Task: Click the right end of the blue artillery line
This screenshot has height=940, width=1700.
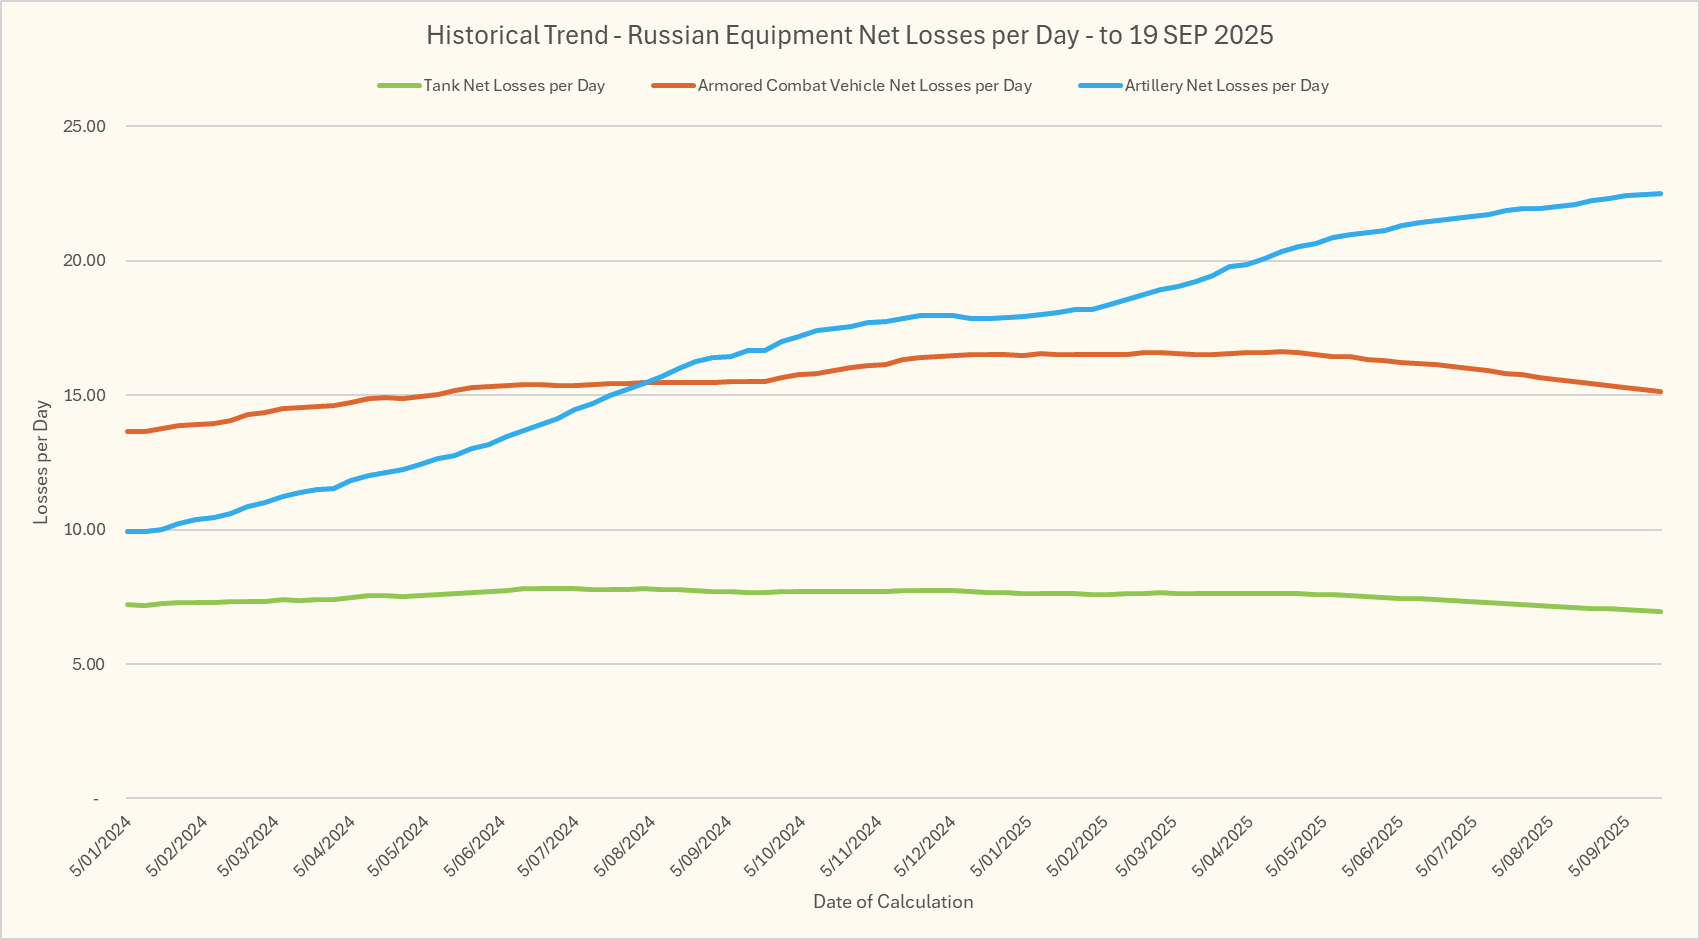Action: (x=1659, y=194)
